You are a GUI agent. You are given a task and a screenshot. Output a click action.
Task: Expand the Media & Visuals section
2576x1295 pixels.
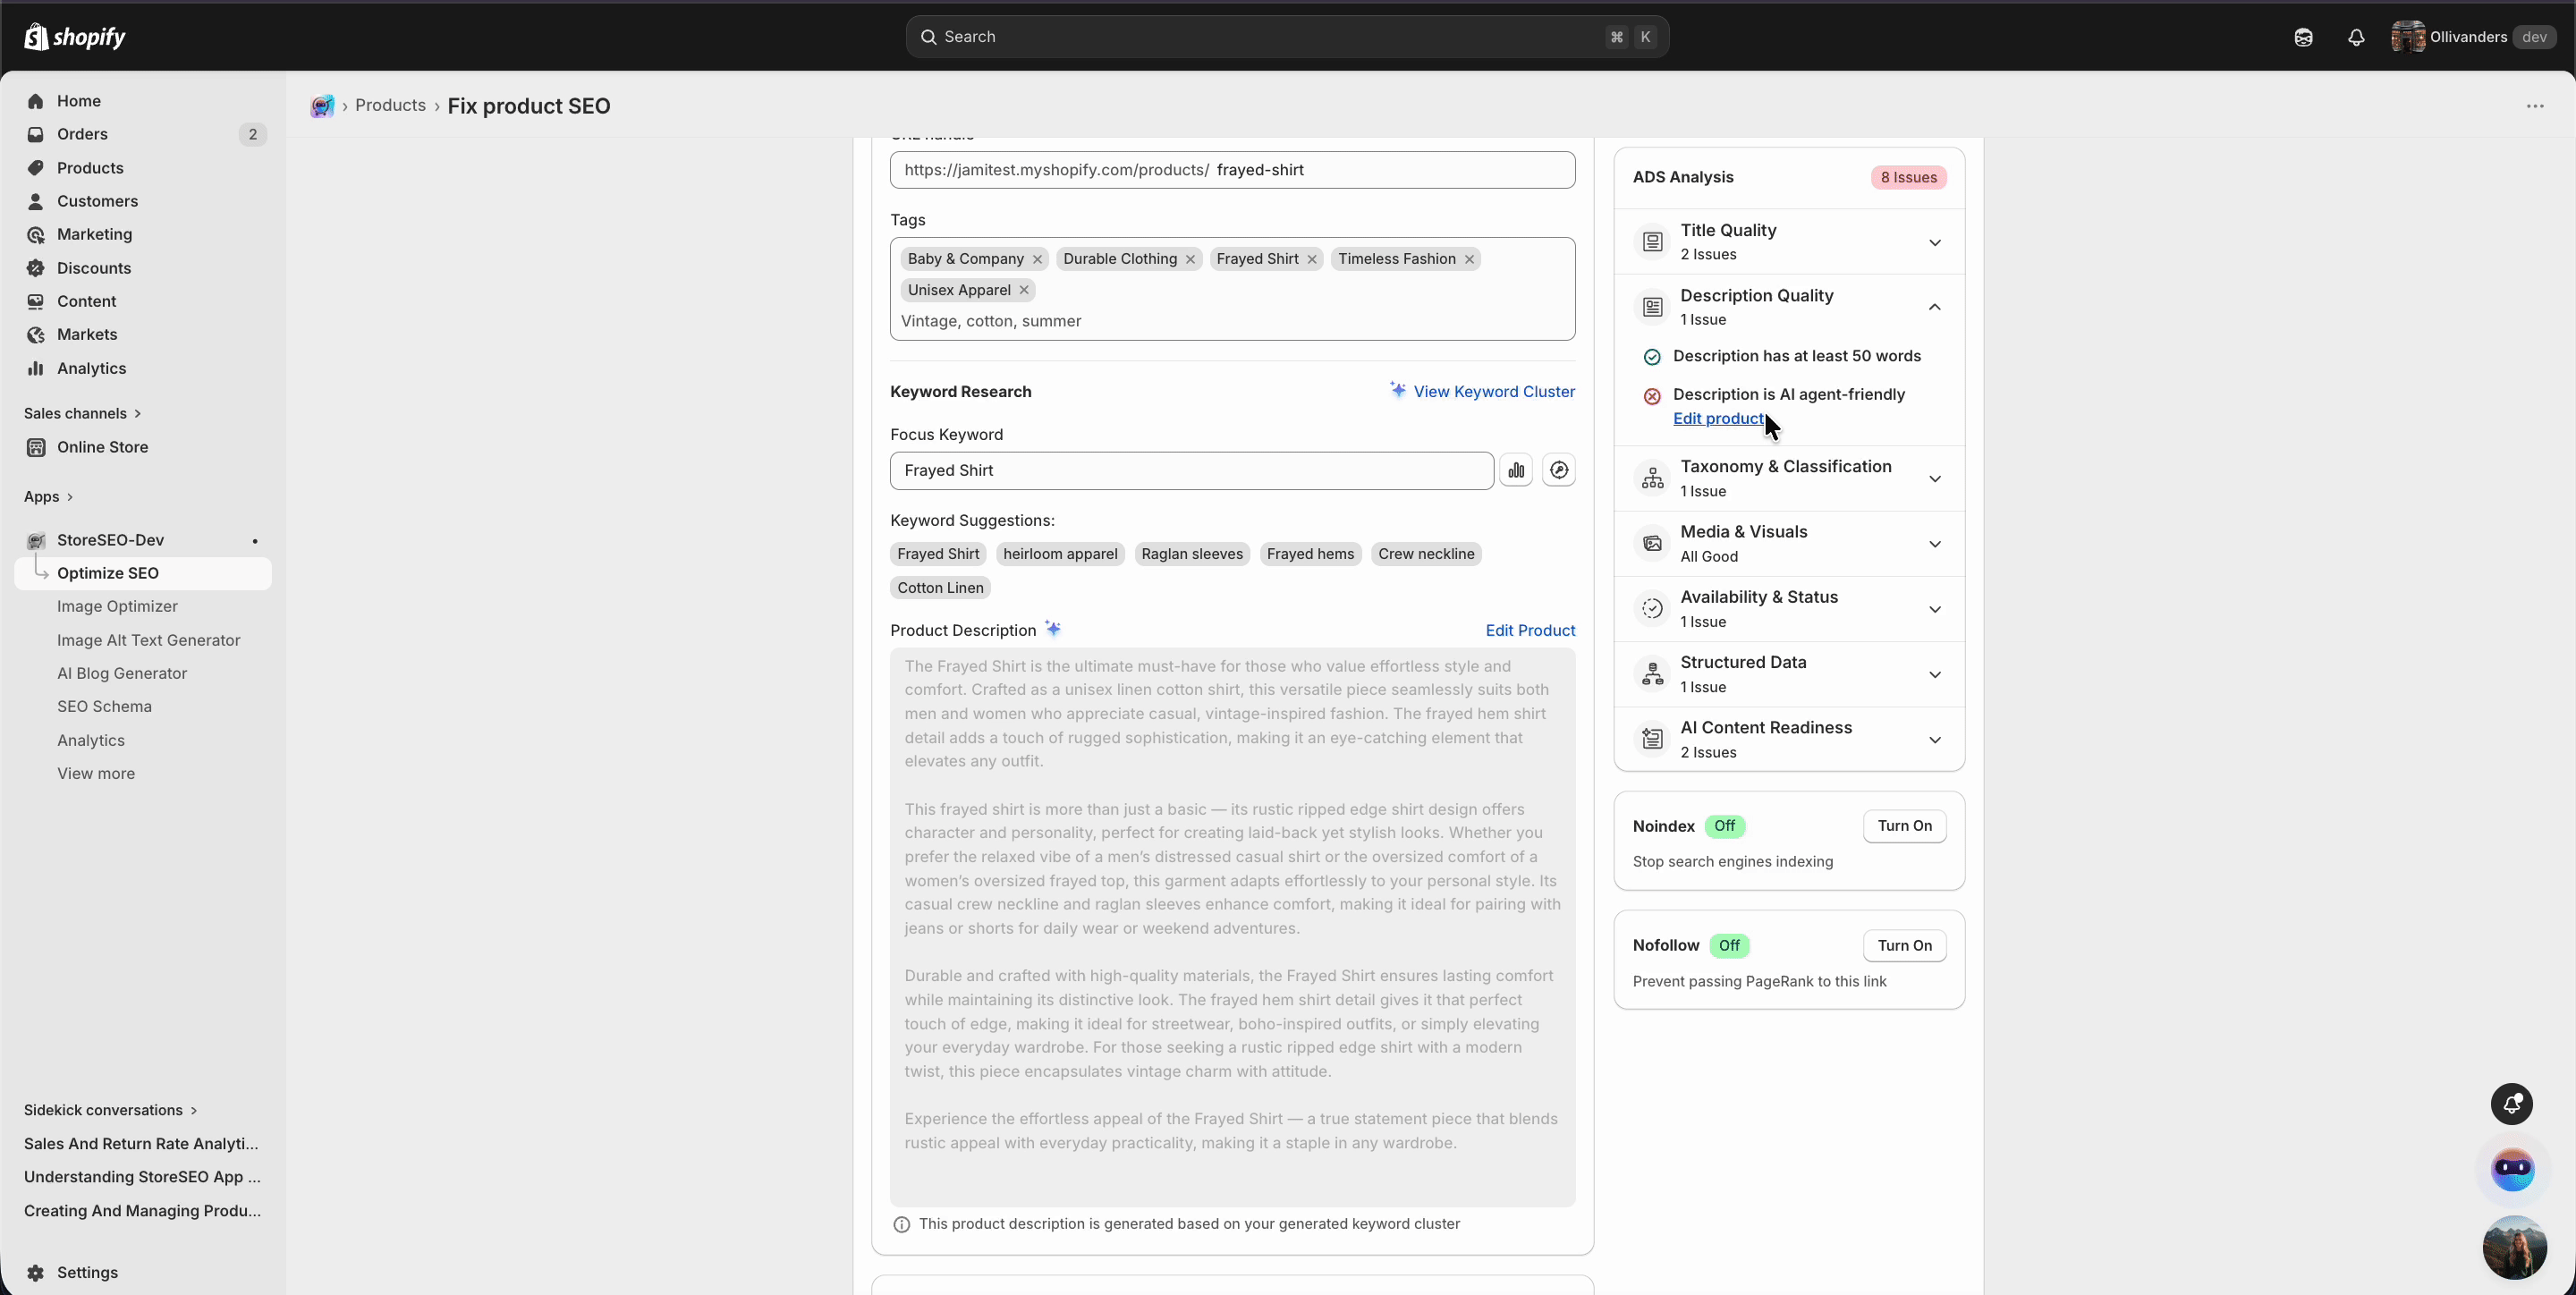coord(1934,543)
